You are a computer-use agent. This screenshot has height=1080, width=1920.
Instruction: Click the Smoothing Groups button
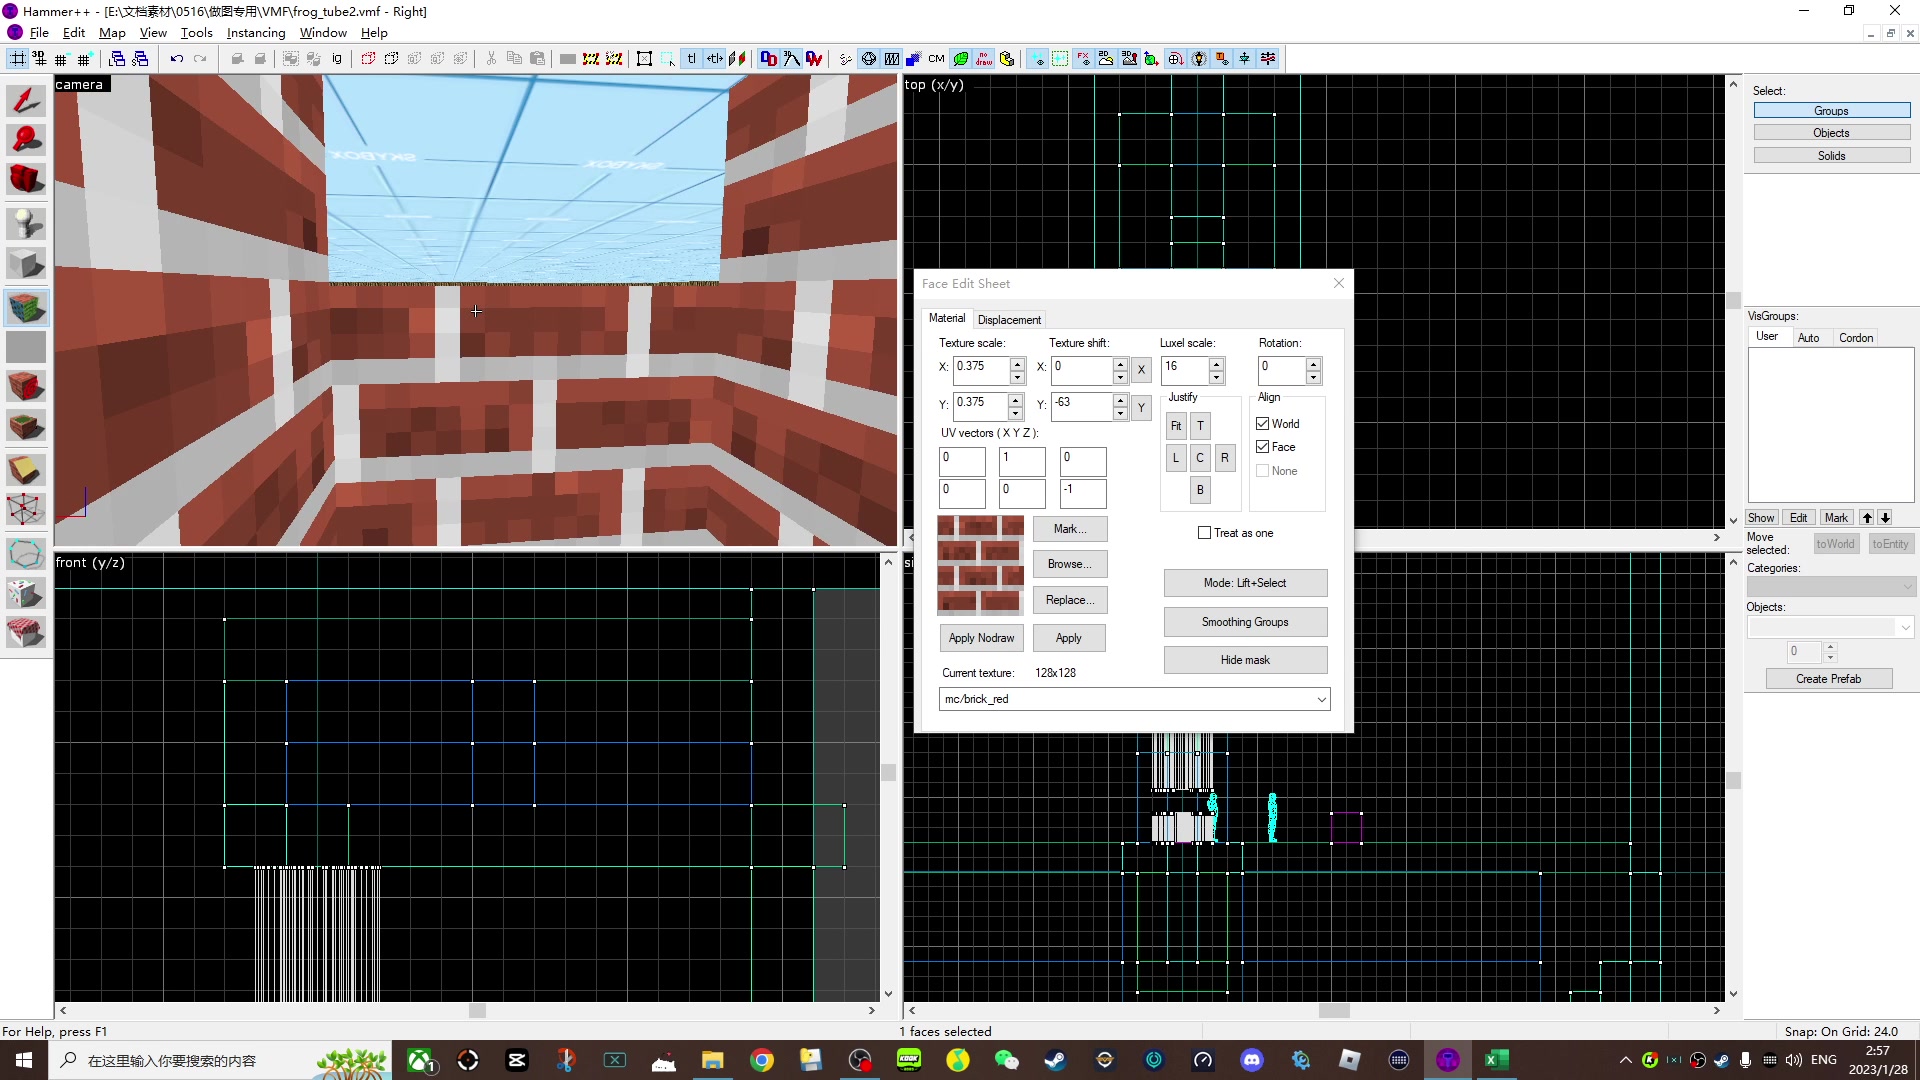(1245, 622)
